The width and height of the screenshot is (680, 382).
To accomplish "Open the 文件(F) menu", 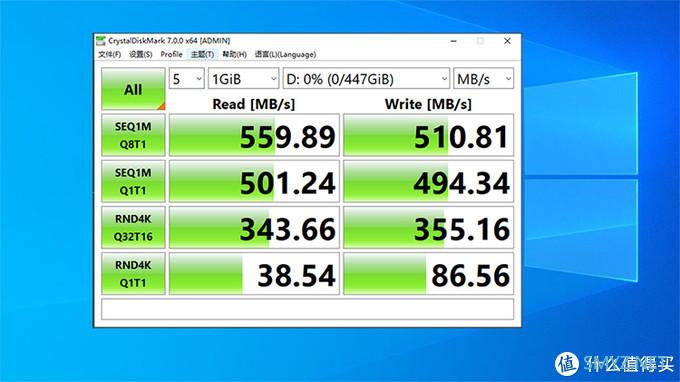I will [x=109, y=54].
